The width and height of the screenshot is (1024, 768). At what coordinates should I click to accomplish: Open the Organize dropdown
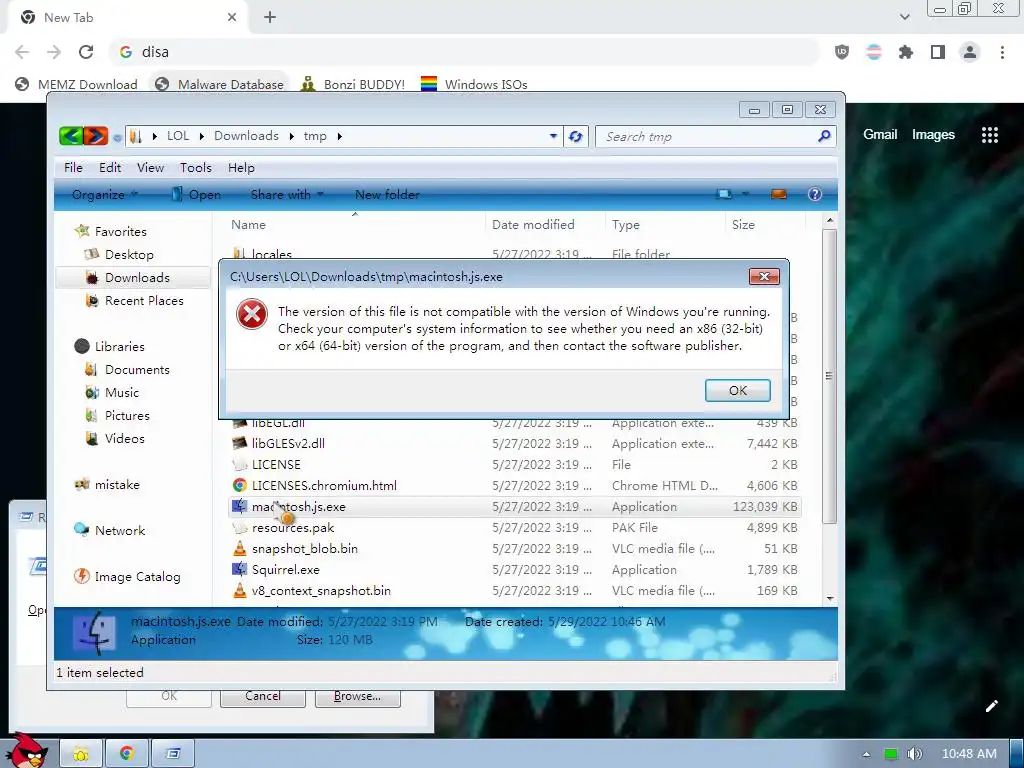(x=104, y=194)
